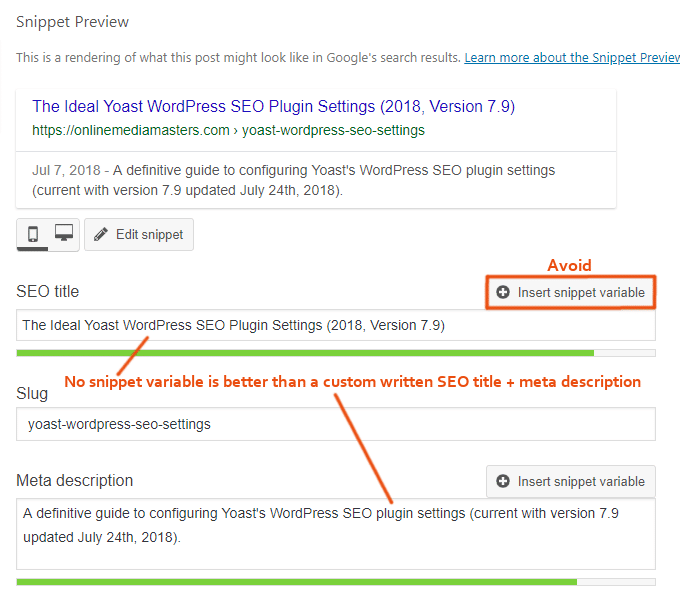Screen dimensions: 680x605
Task: Click the snippet preview description text
Action: (293, 180)
